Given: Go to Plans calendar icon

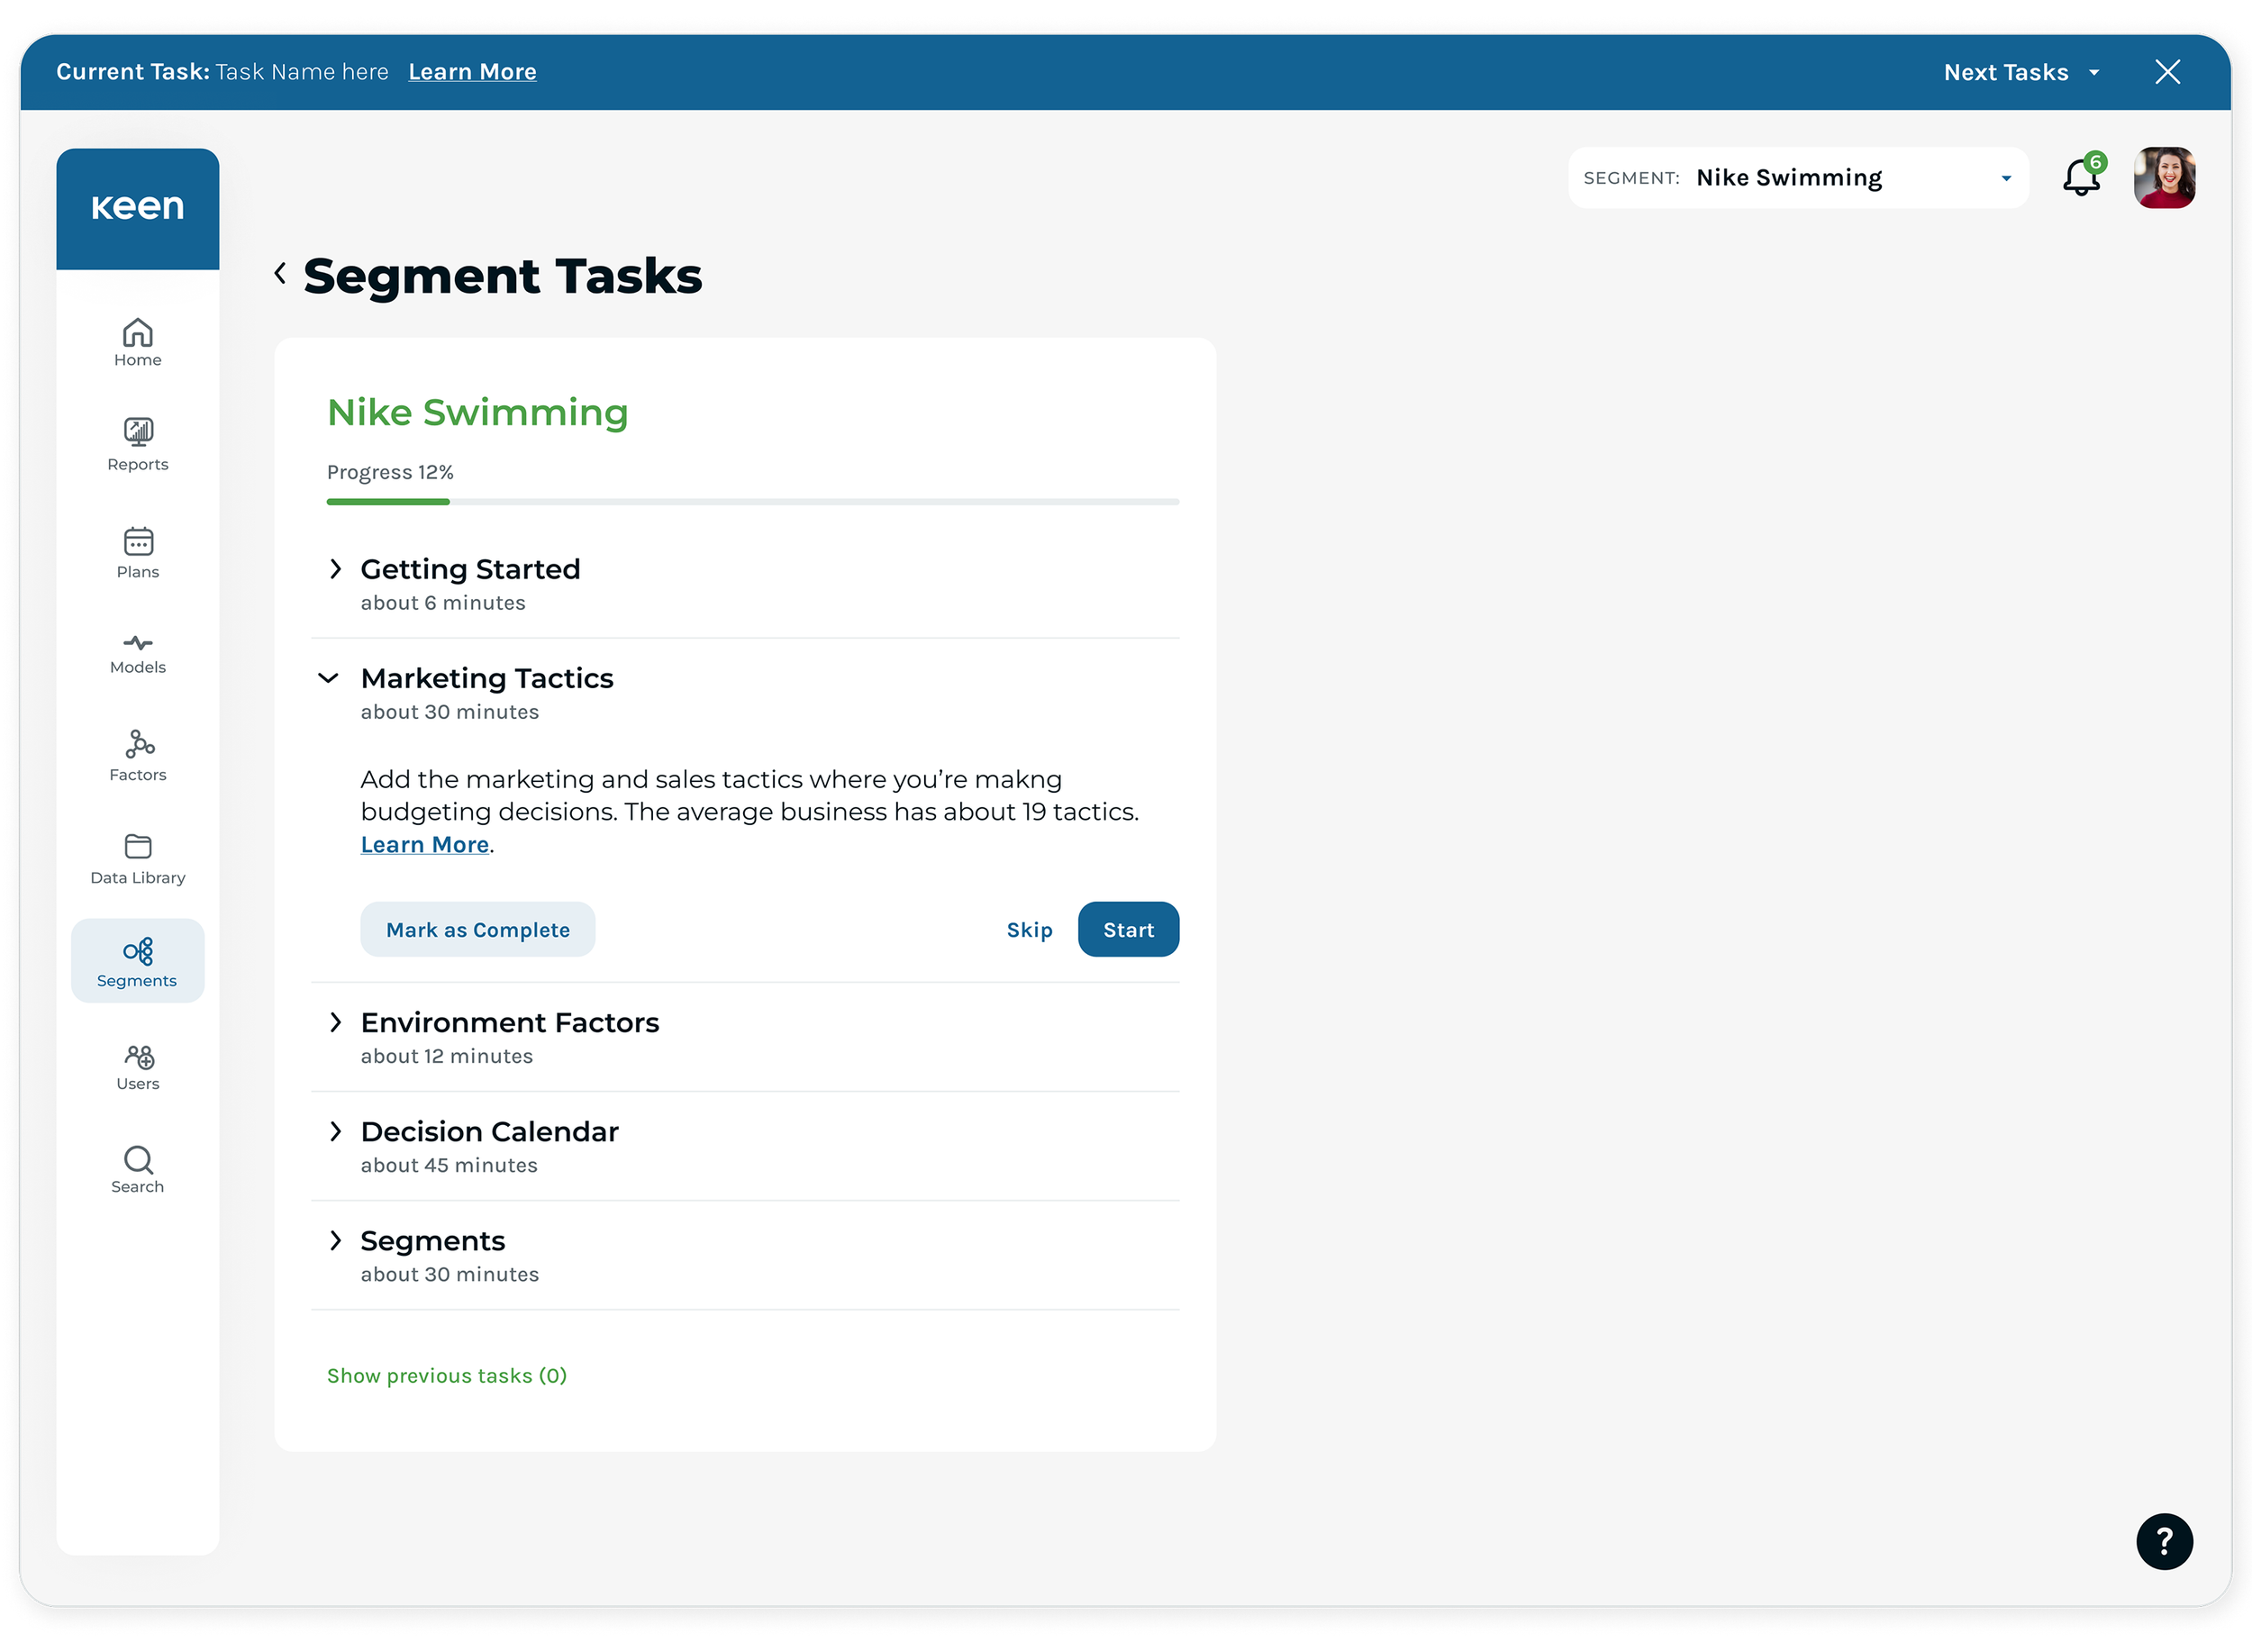Looking at the screenshot, I should pos(137,552).
